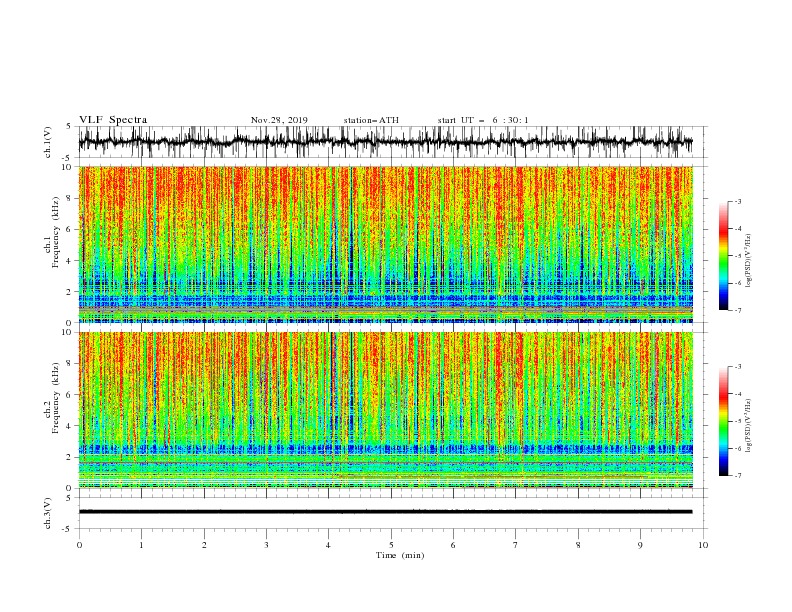This screenshot has width=792, height=612.
Task: Click the "ch.3(V)" waveform axis label
Action: point(48,513)
